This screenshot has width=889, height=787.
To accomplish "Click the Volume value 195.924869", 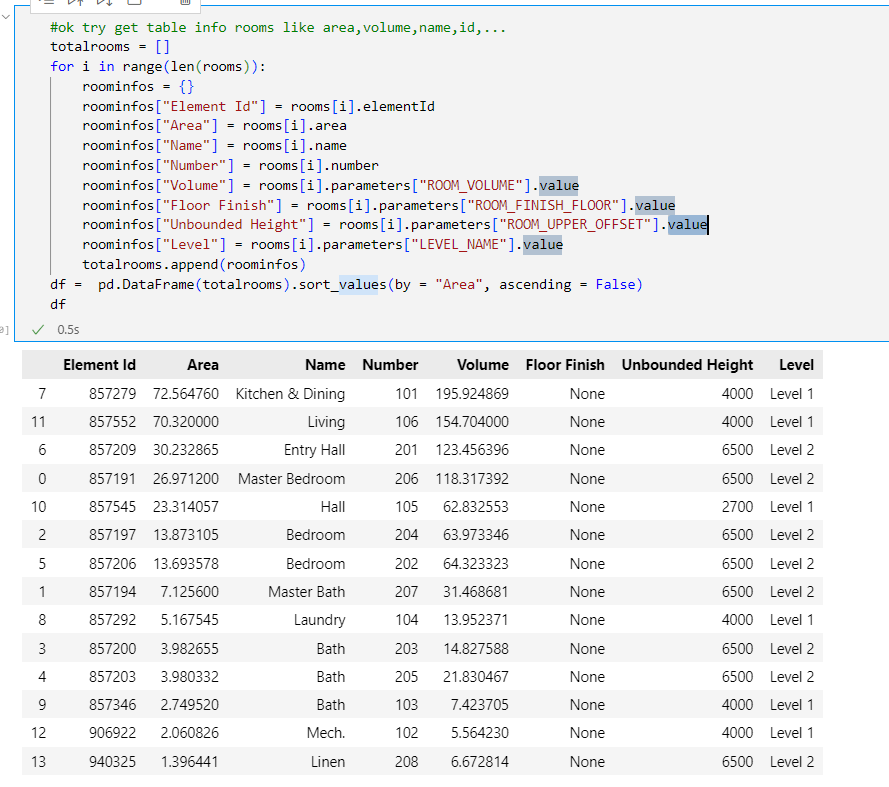I will pos(472,394).
